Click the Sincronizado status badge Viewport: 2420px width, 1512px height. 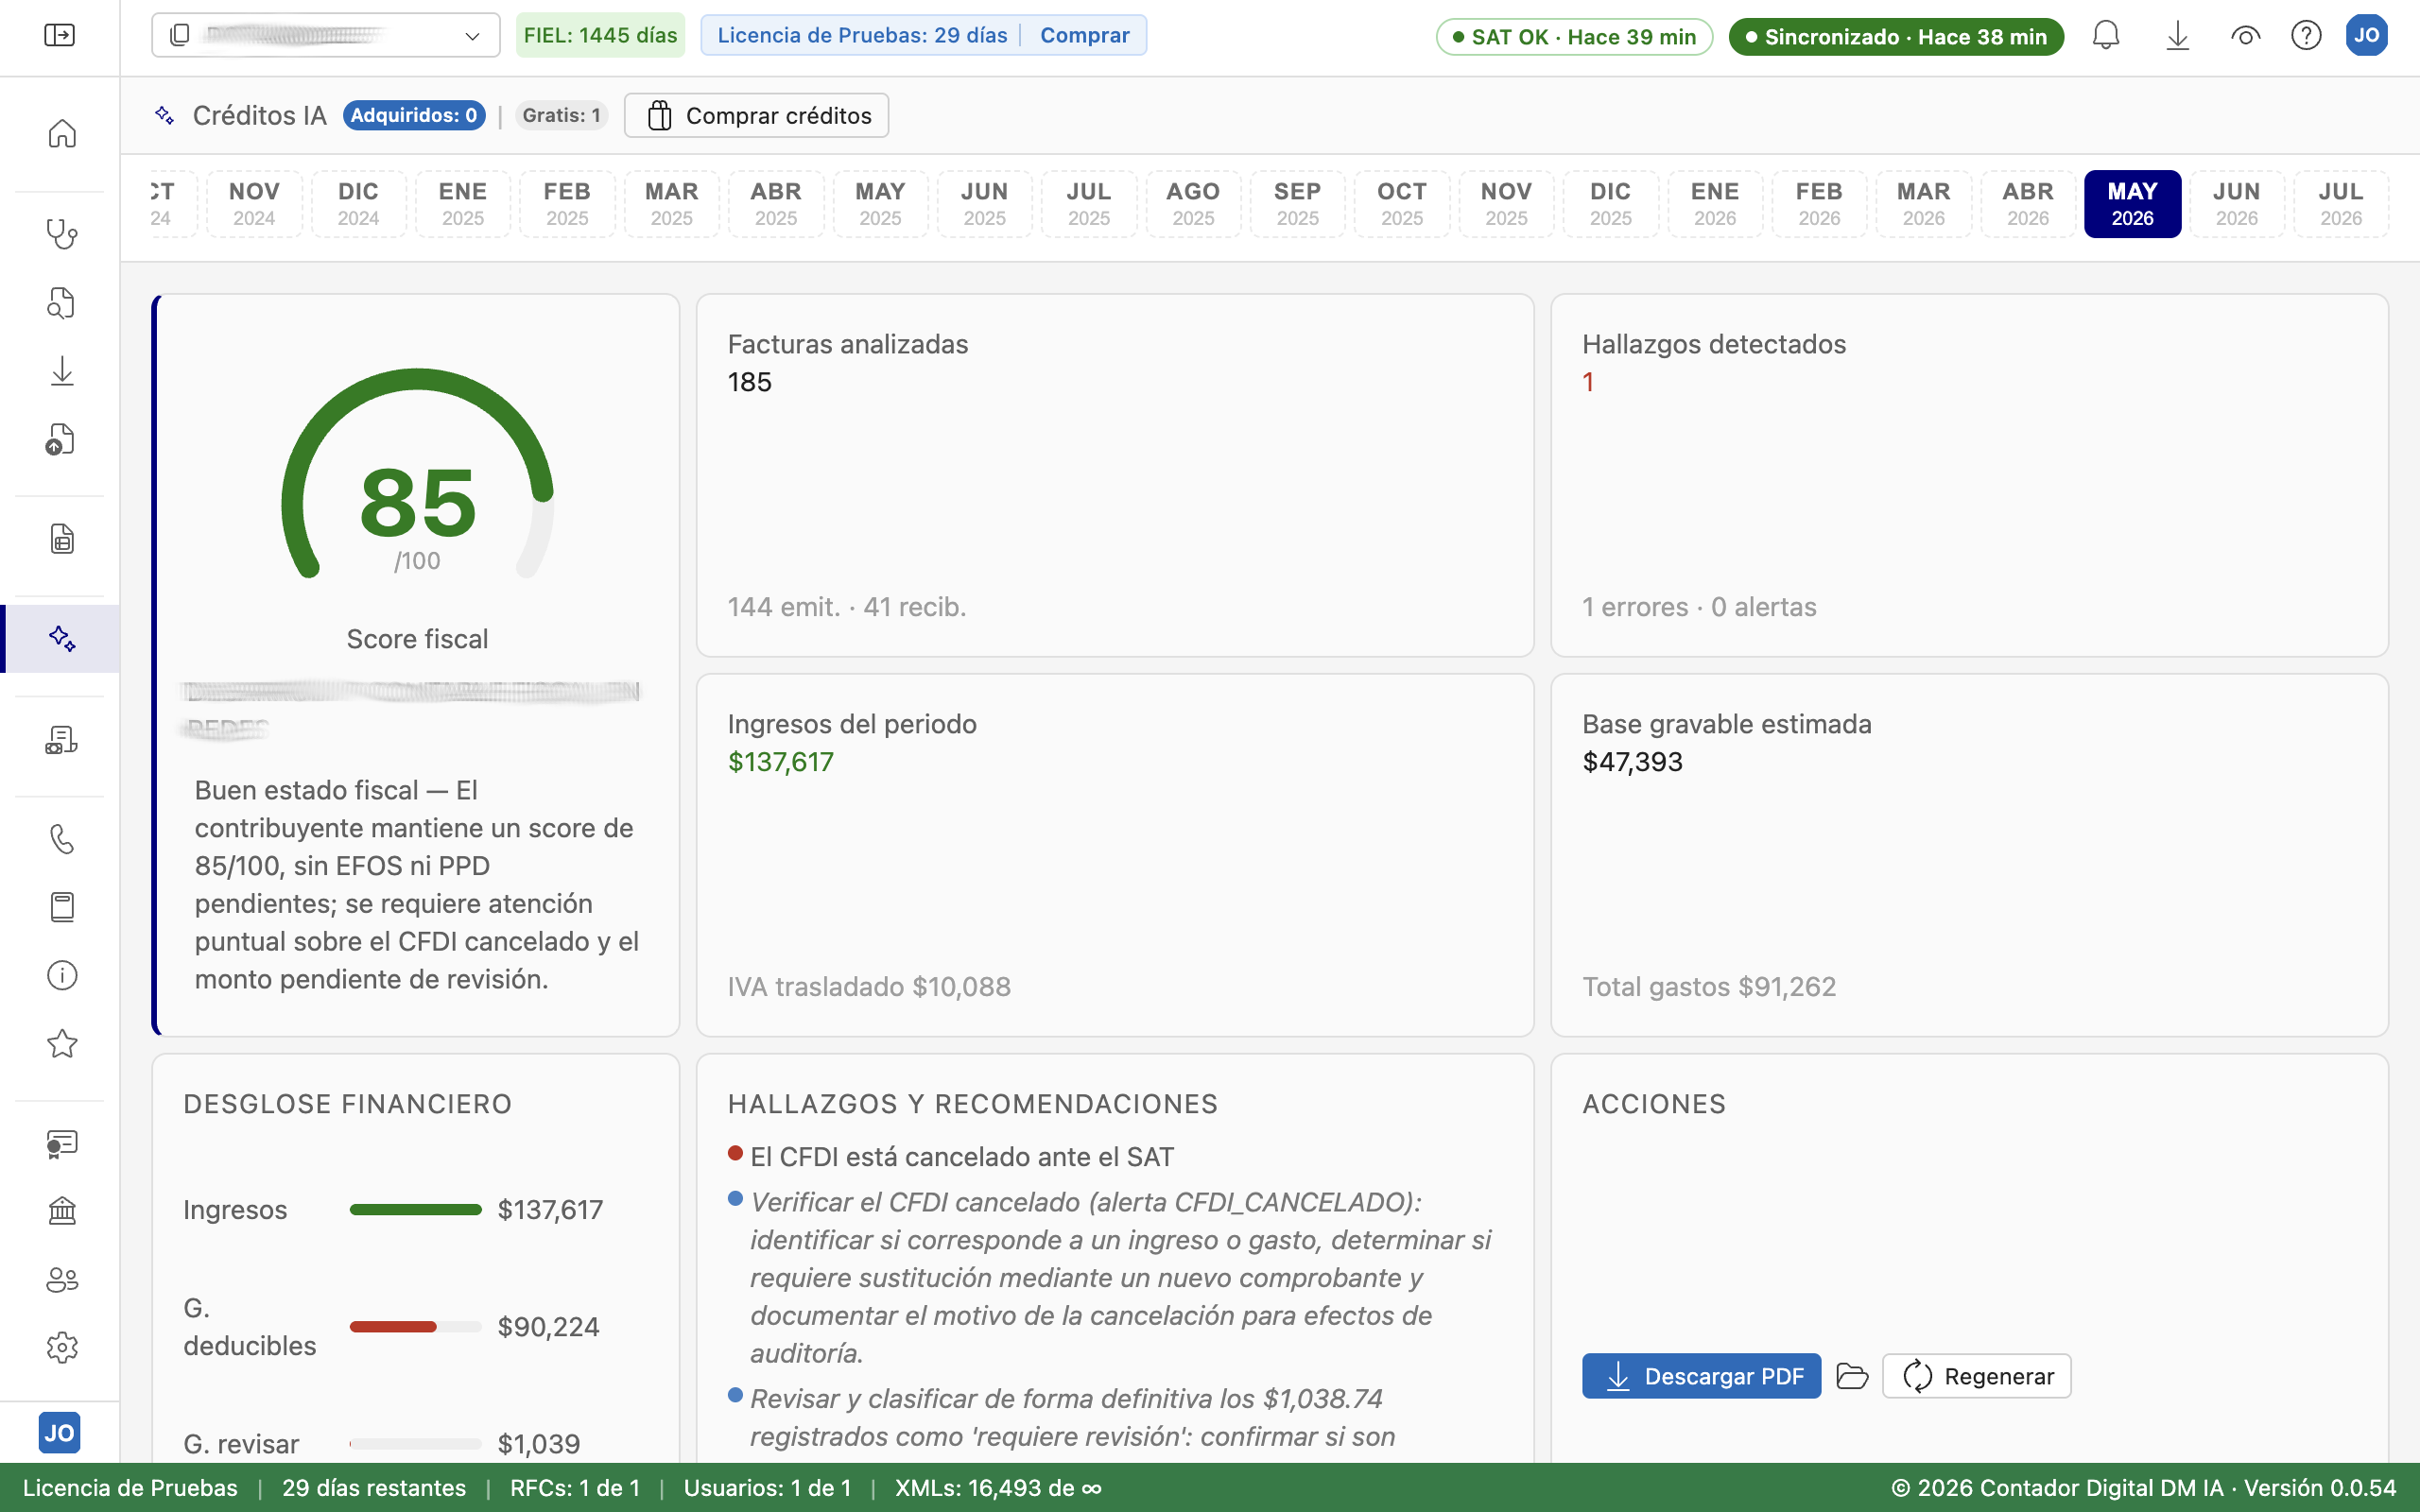click(x=1896, y=37)
